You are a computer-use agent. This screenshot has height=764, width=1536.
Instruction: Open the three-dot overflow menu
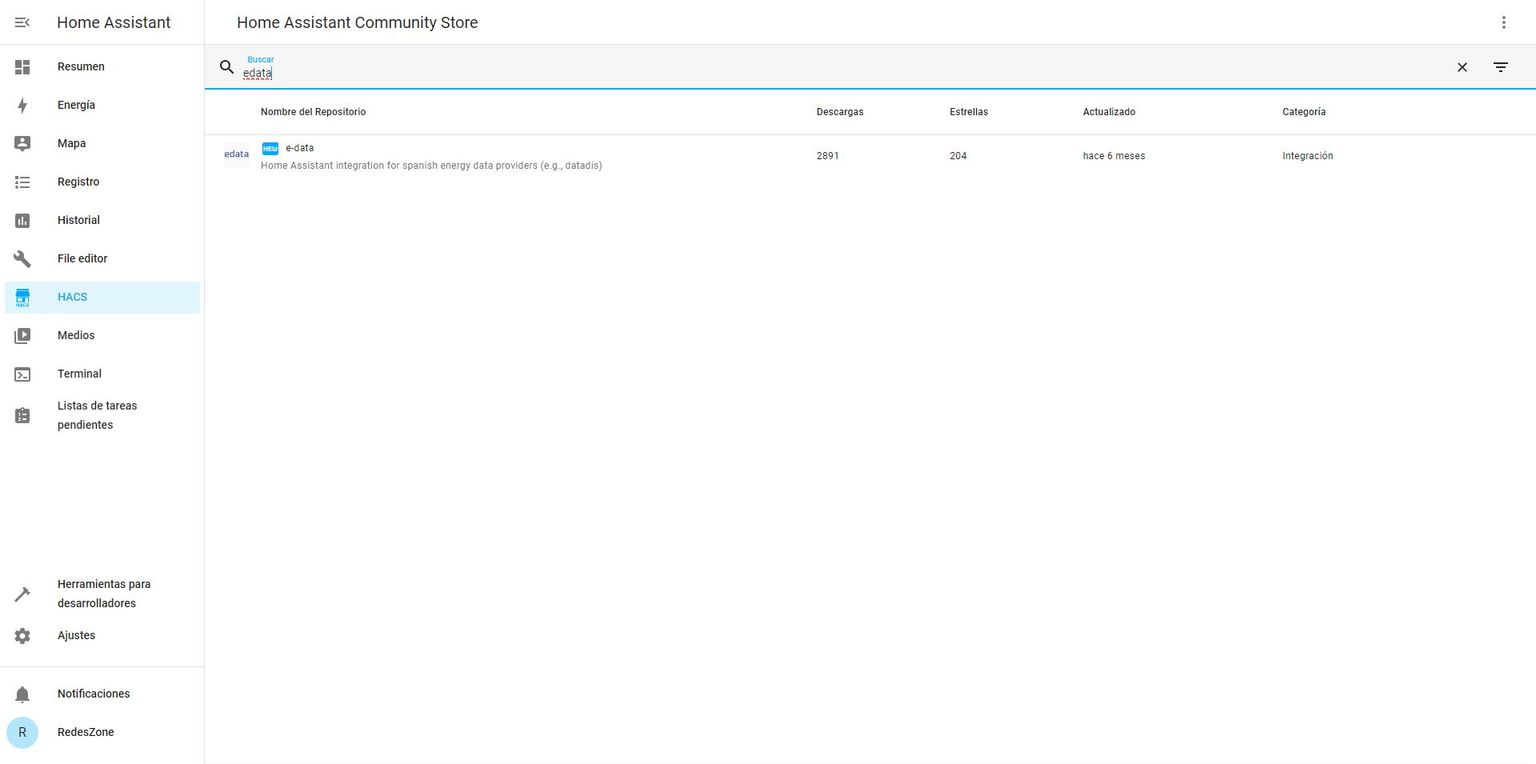1503,22
